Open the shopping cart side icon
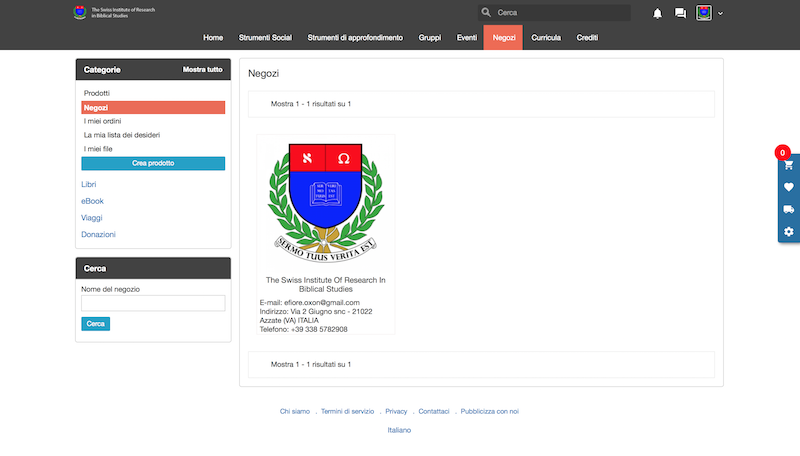The width and height of the screenshot is (800, 456). coord(789,165)
